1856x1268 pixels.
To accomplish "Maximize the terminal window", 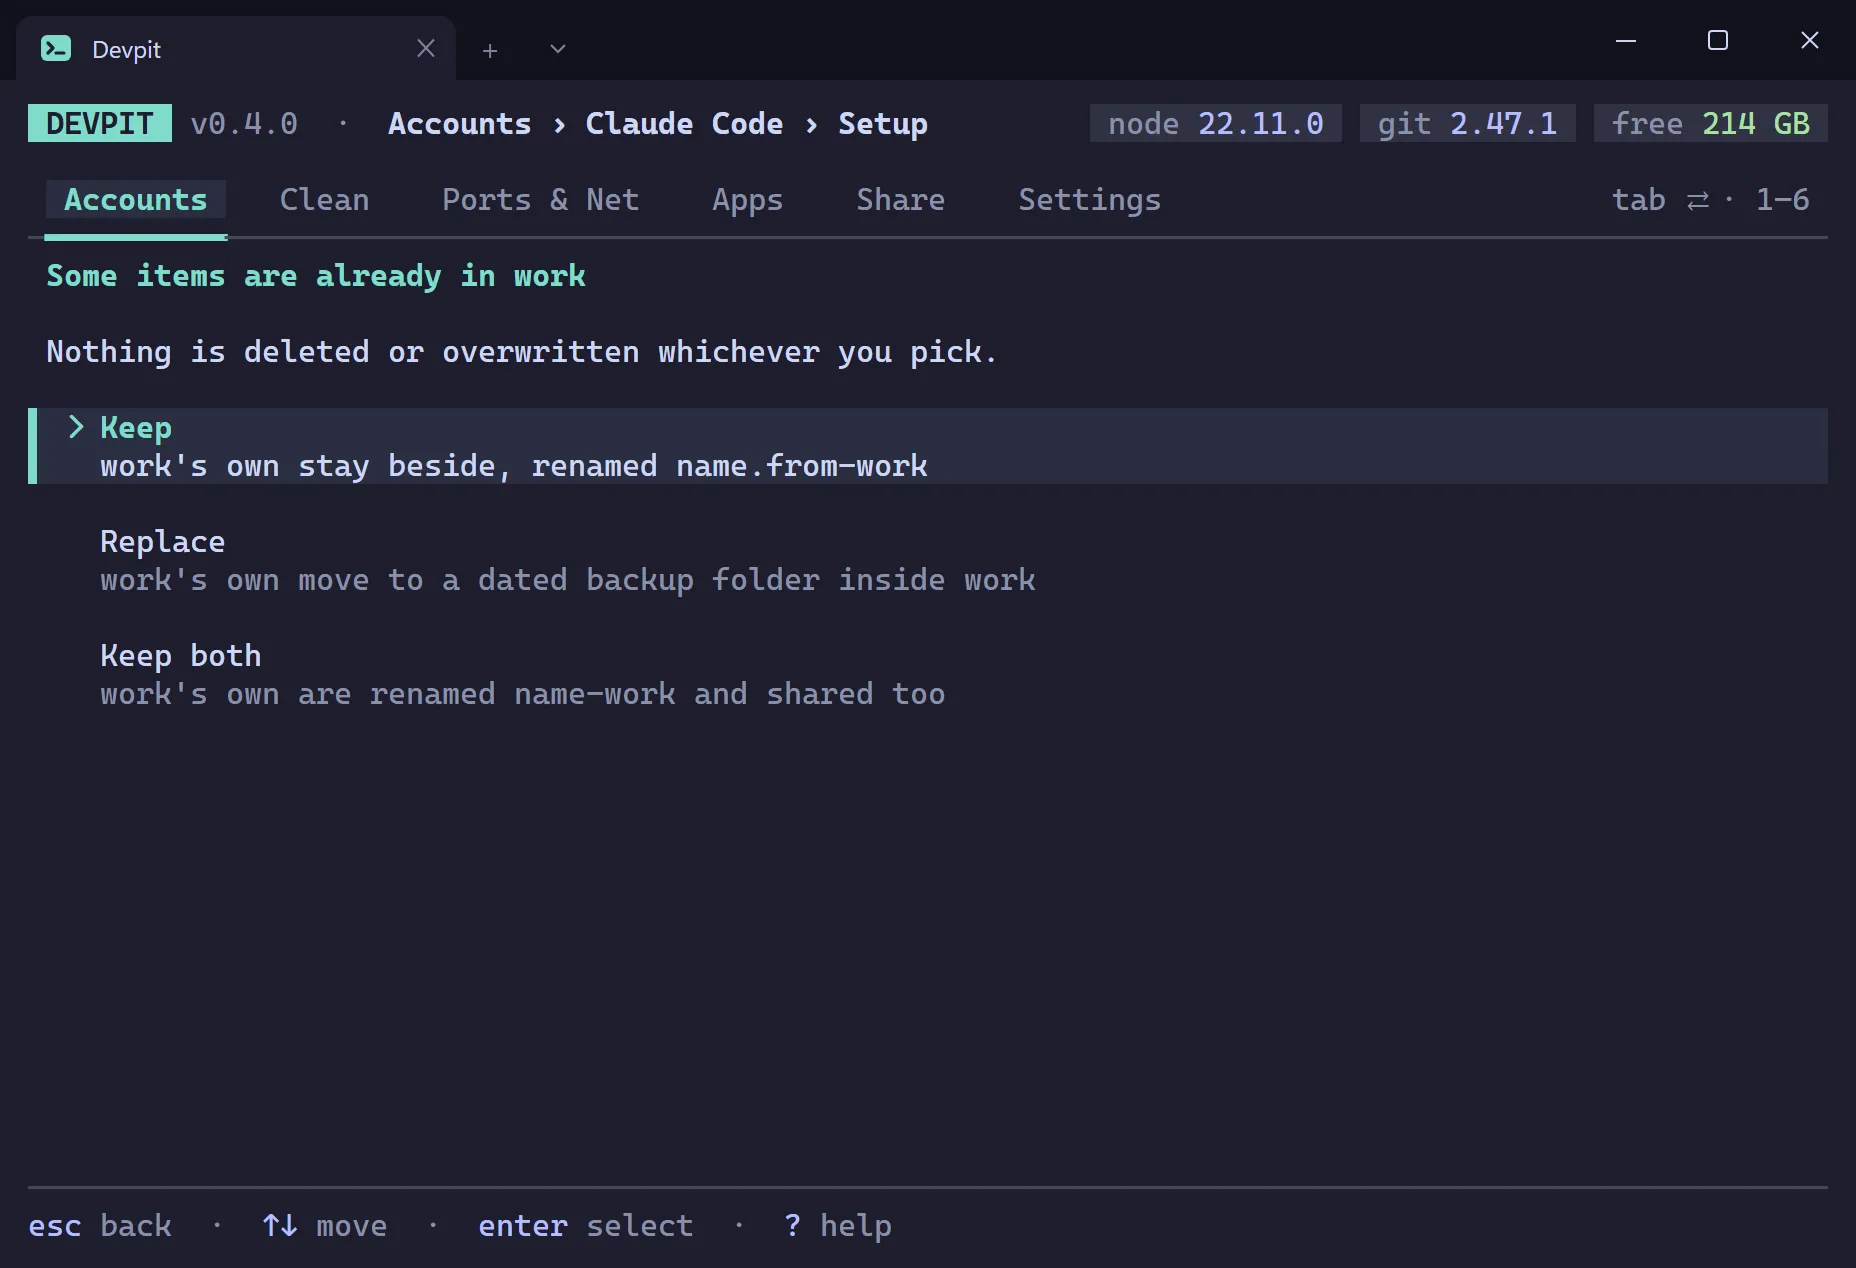I will point(1718,40).
